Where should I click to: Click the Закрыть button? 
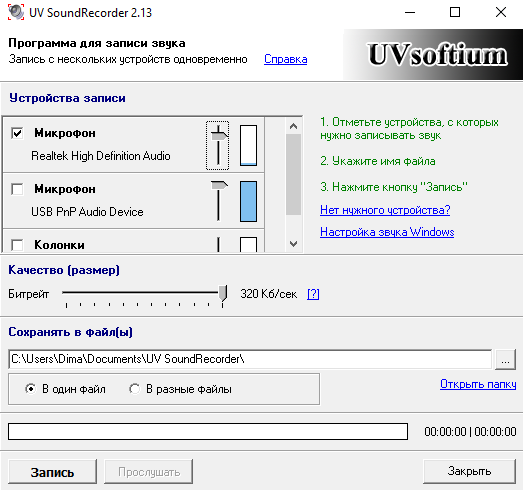click(469, 471)
